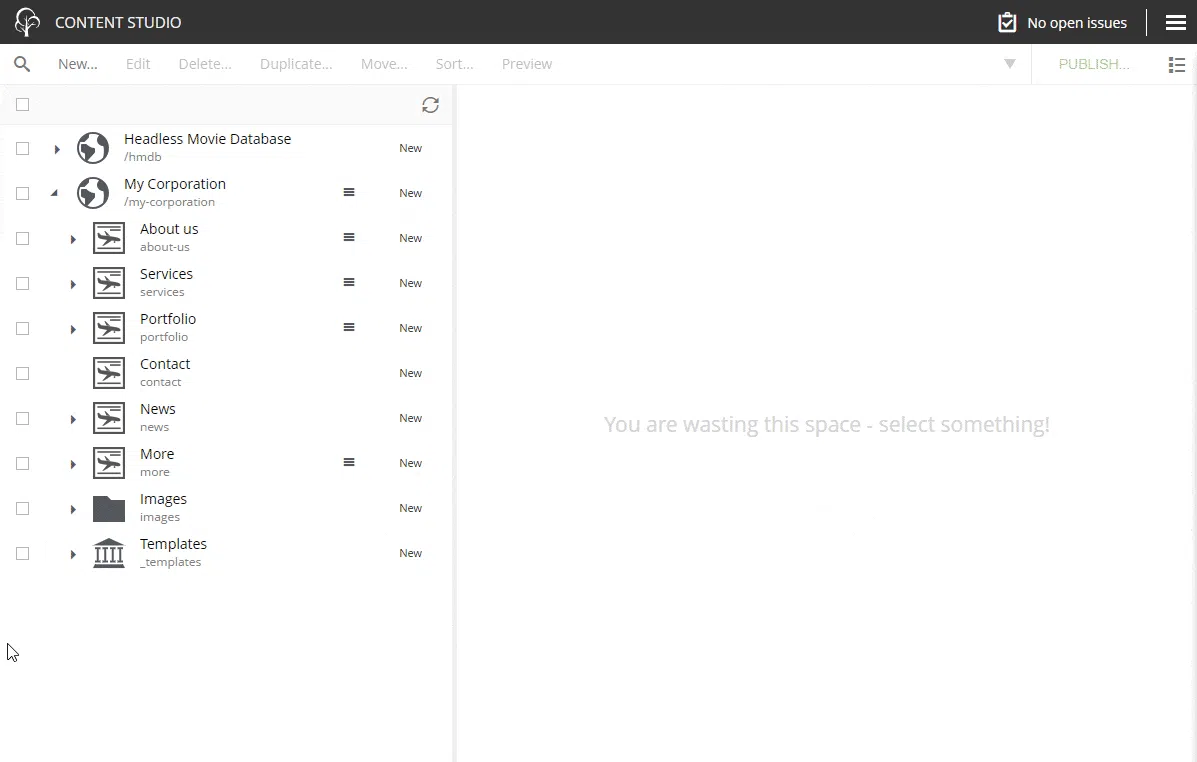Open the search magnifier in the toolbar
This screenshot has height=762, width=1197.
(22, 64)
